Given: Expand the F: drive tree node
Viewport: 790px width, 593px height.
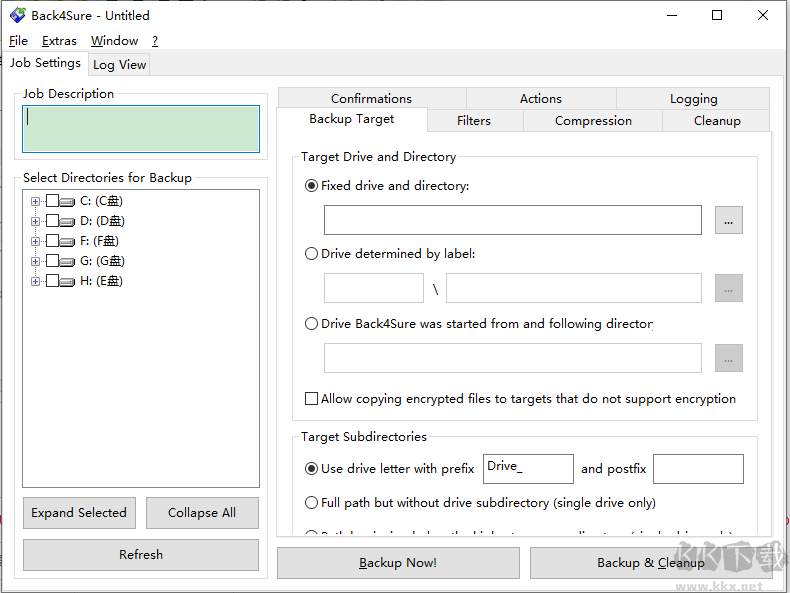Looking at the screenshot, I should [x=35, y=241].
